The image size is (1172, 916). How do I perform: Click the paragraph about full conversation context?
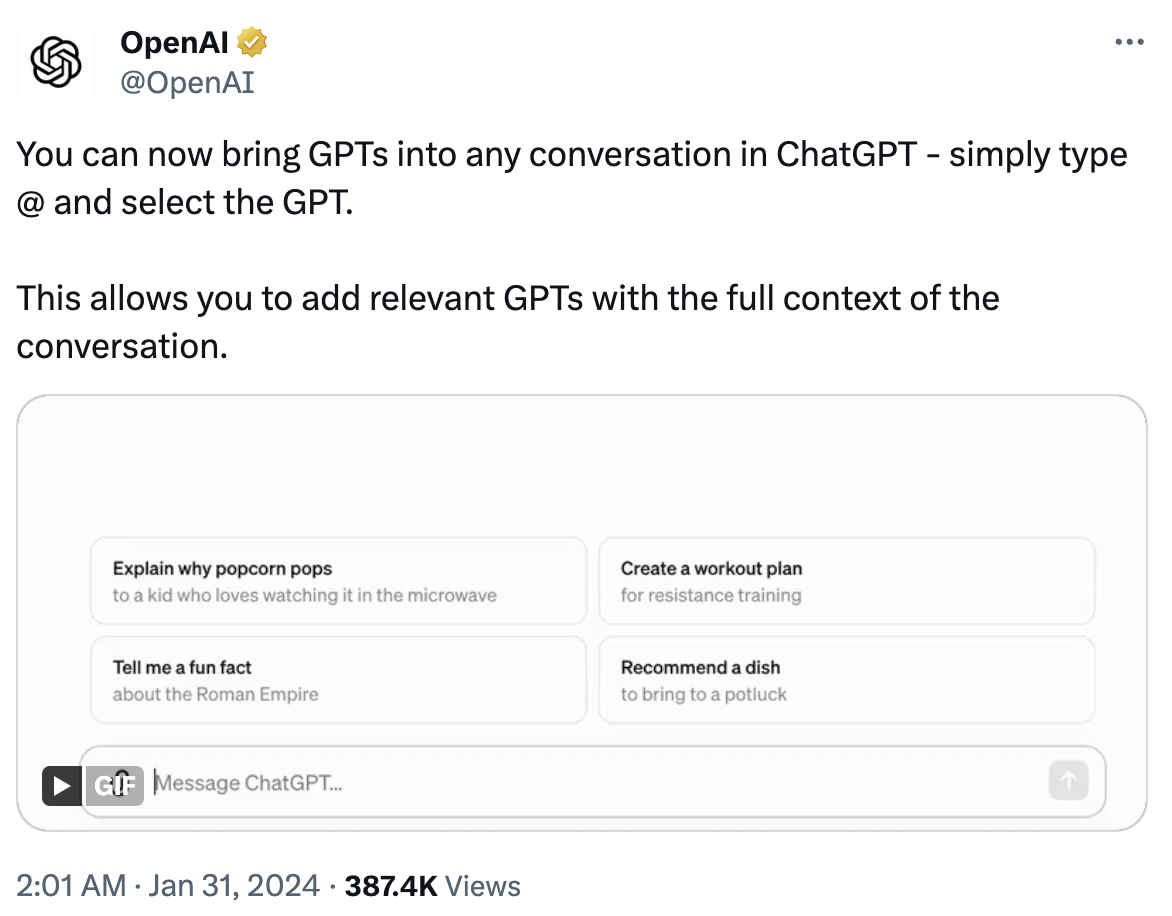click(508, 322)
